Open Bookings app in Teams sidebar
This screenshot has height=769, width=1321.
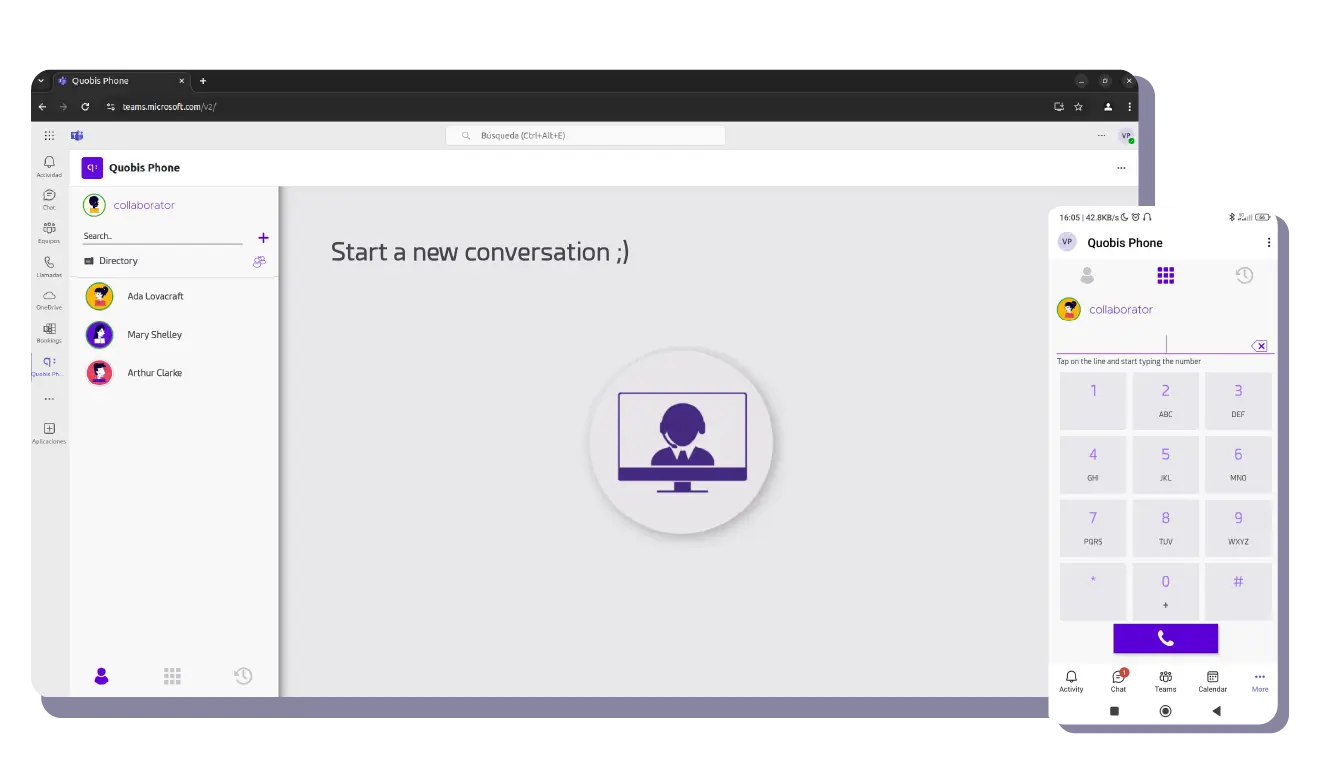click(49, 332)
